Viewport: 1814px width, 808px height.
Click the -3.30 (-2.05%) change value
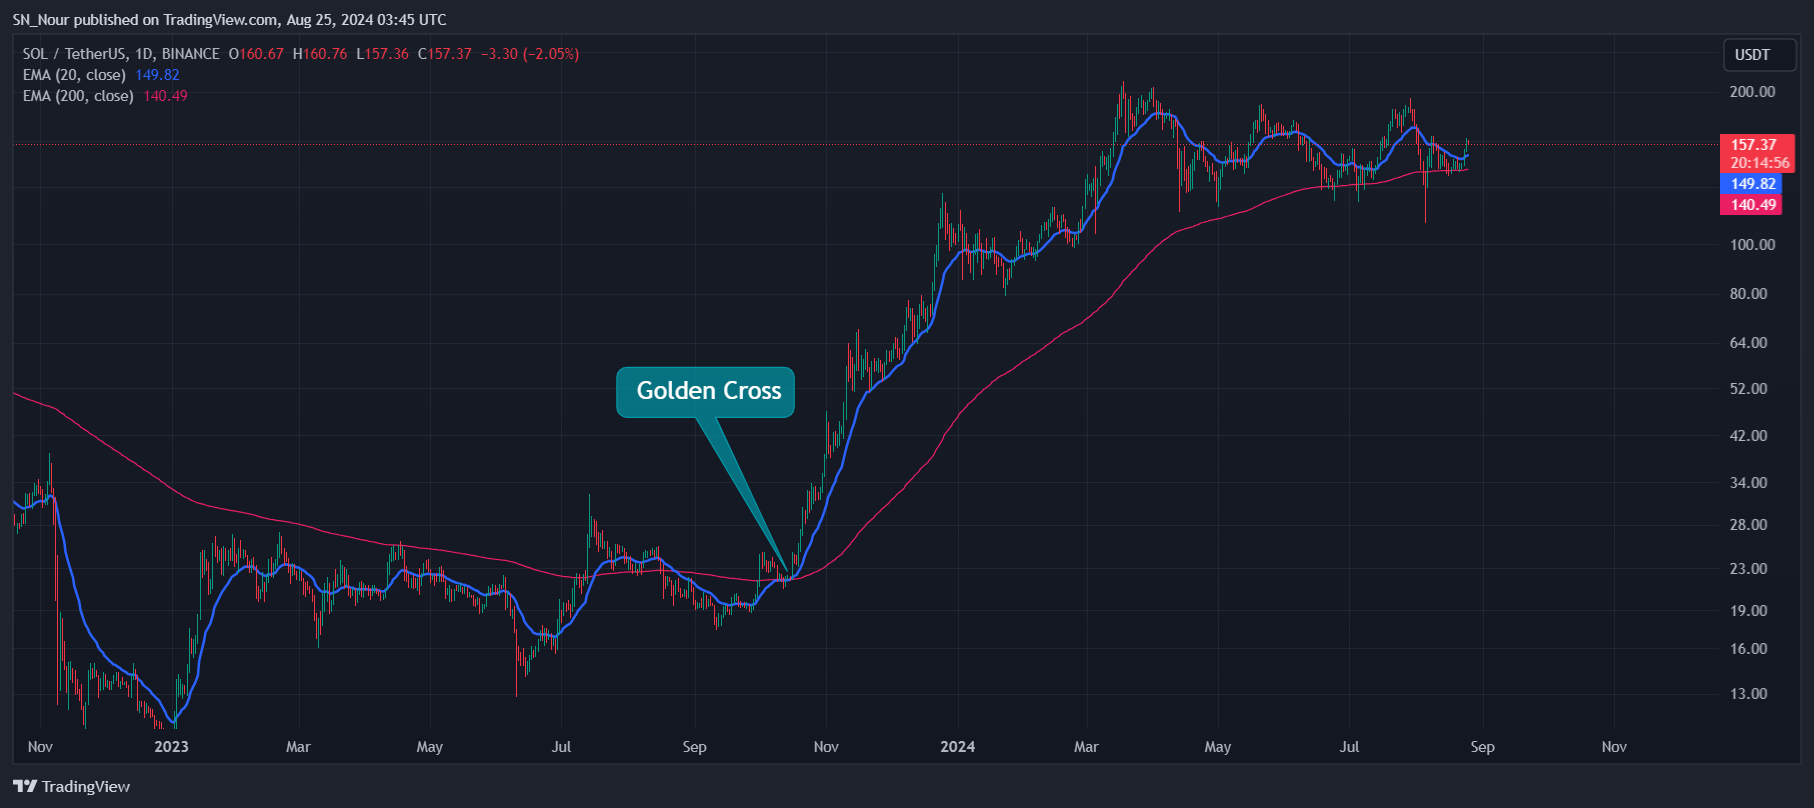coord(530,54)
